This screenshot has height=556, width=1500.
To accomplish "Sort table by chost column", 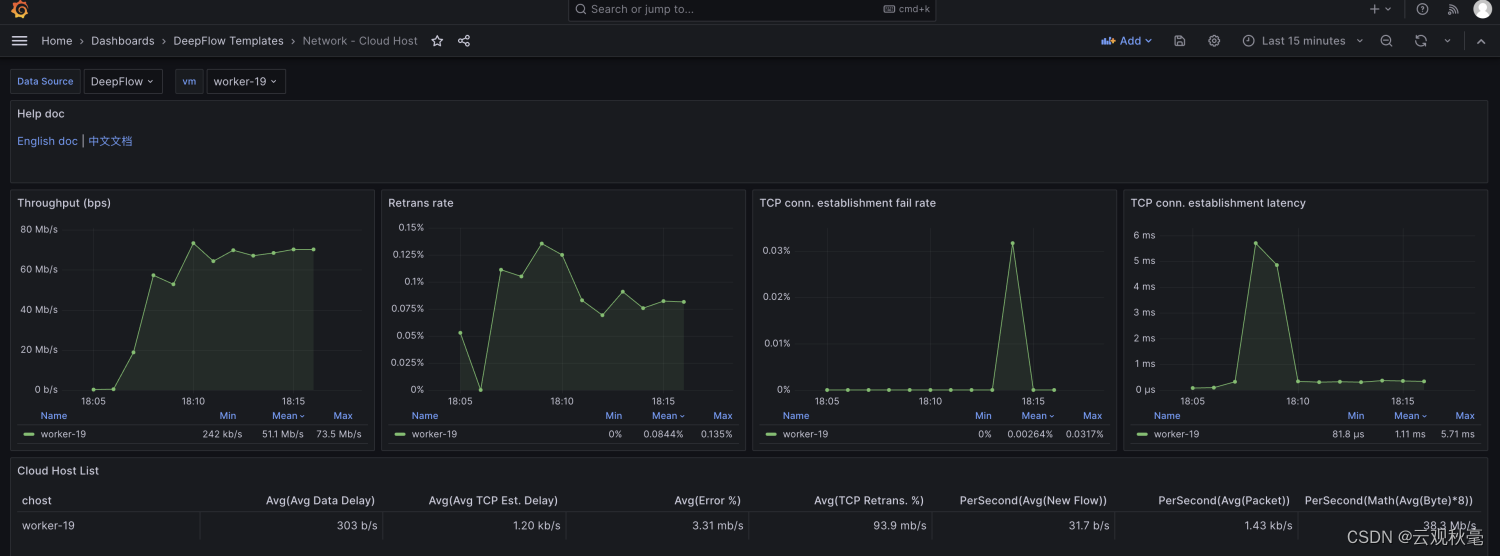I will (37, 500).
